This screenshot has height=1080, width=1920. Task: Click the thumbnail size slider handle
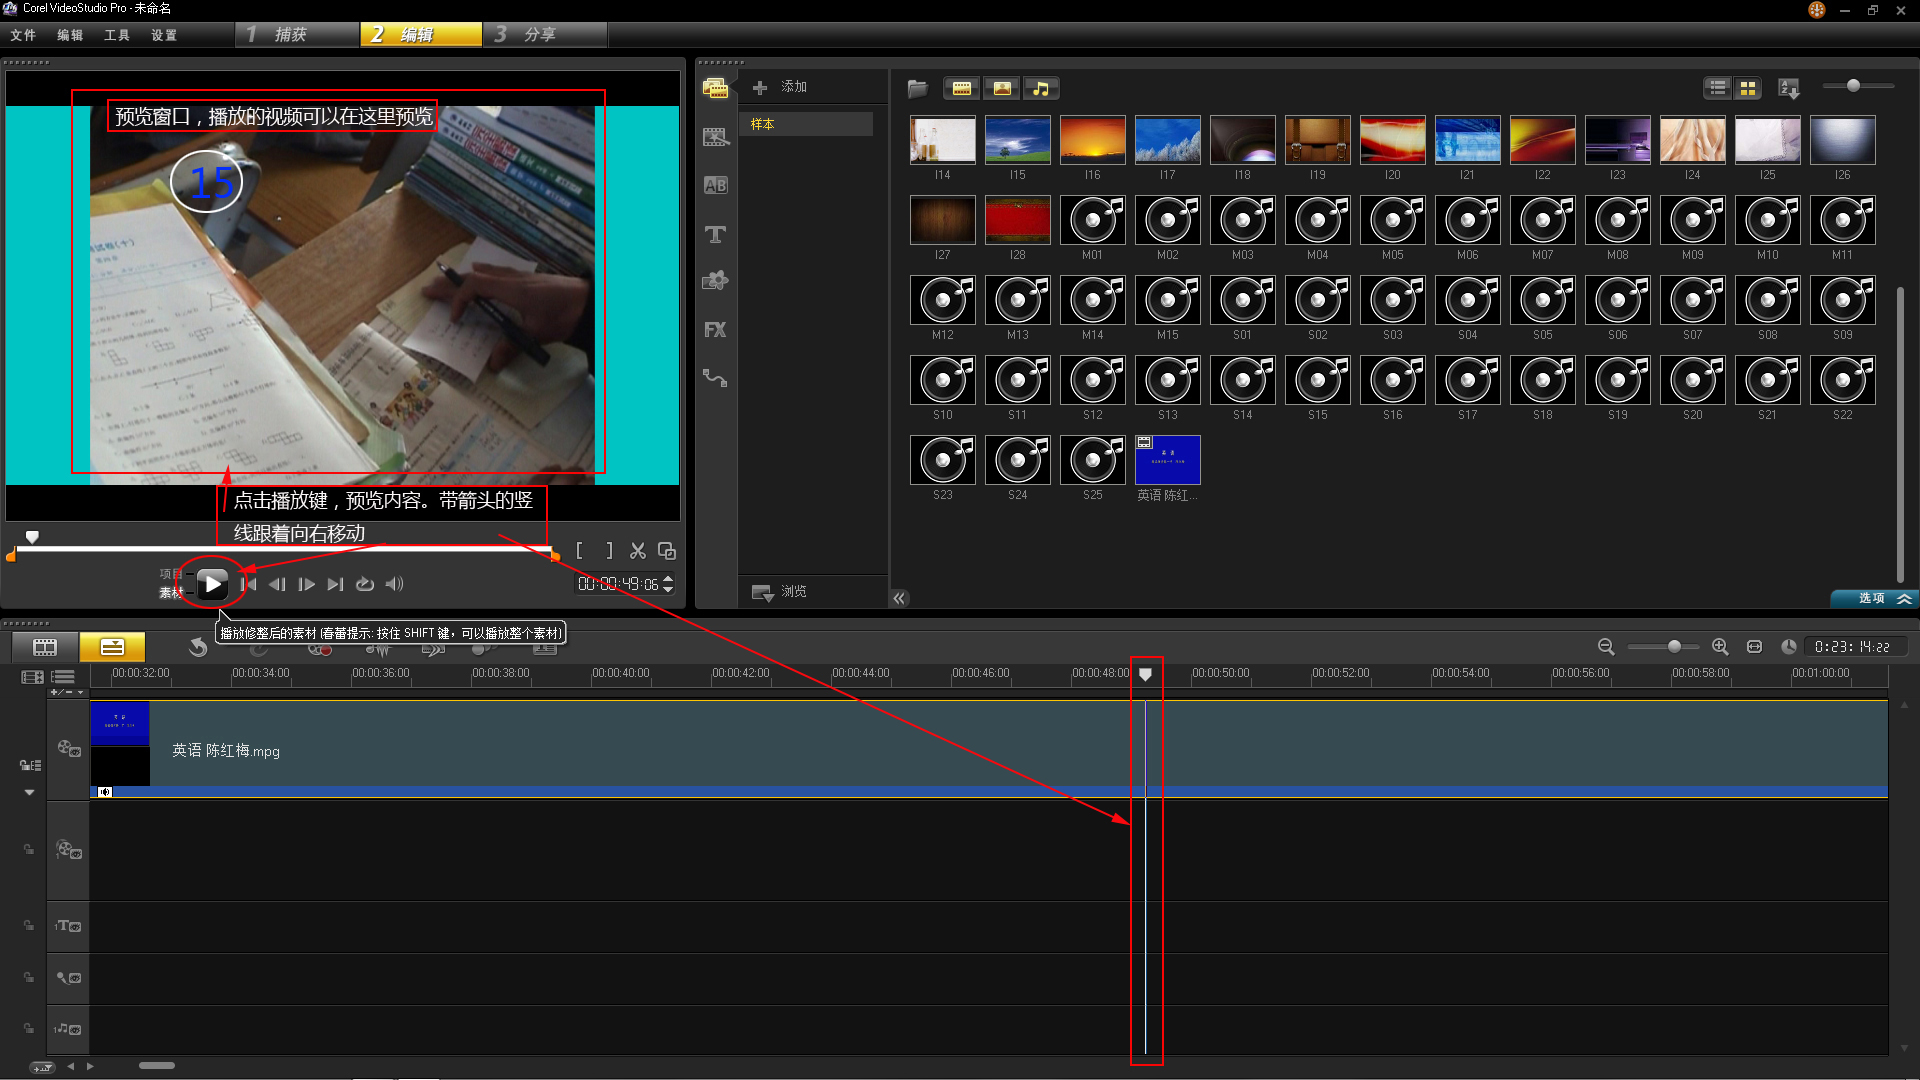[x=1853, y=86]
